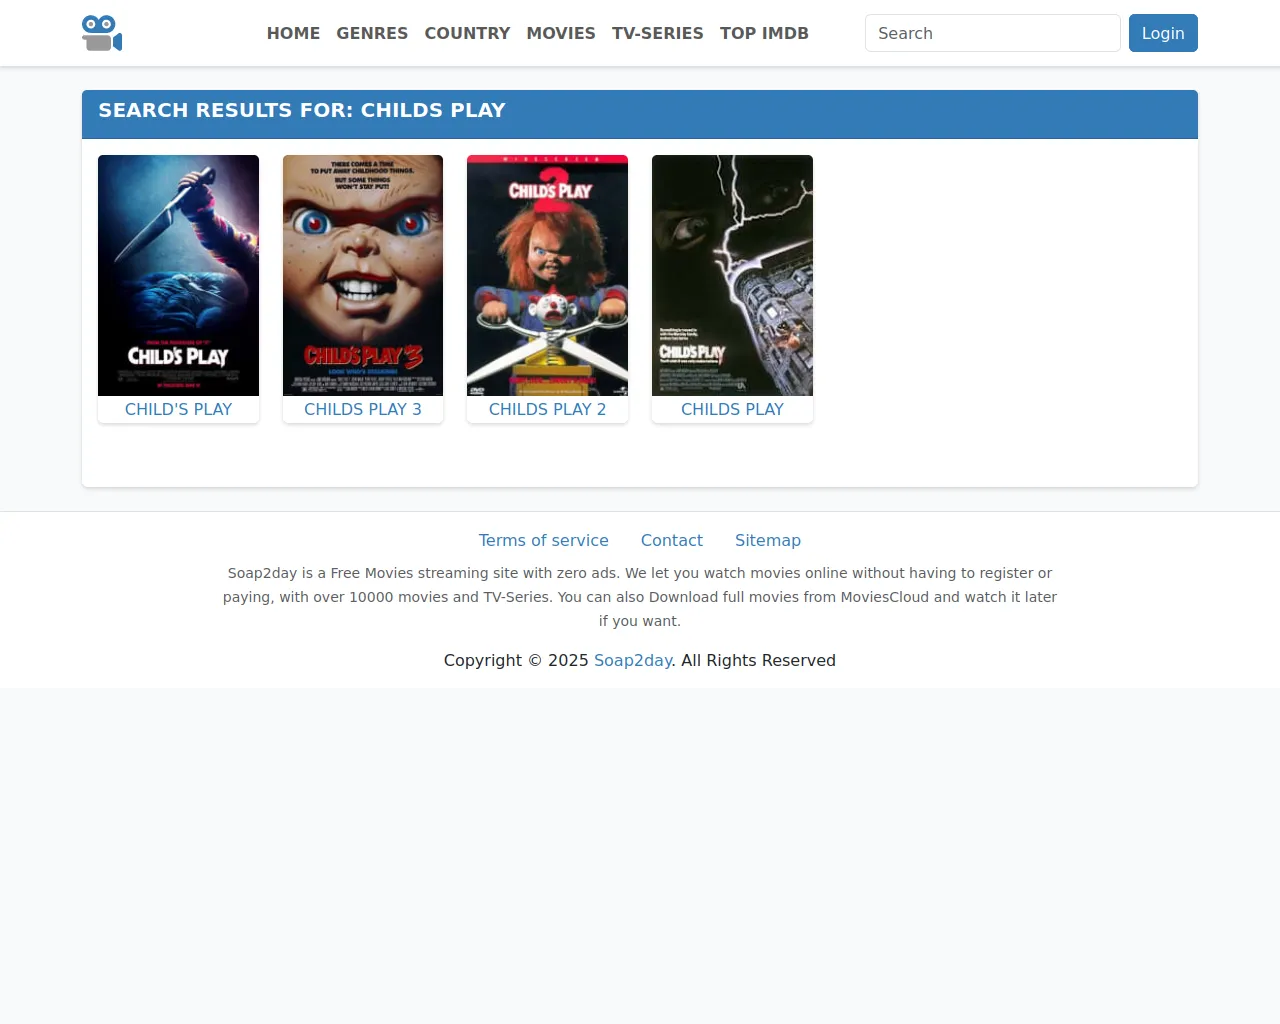Click the Login button
The height and width of the screenshot is (1024, 1280).
[1163, 33]
